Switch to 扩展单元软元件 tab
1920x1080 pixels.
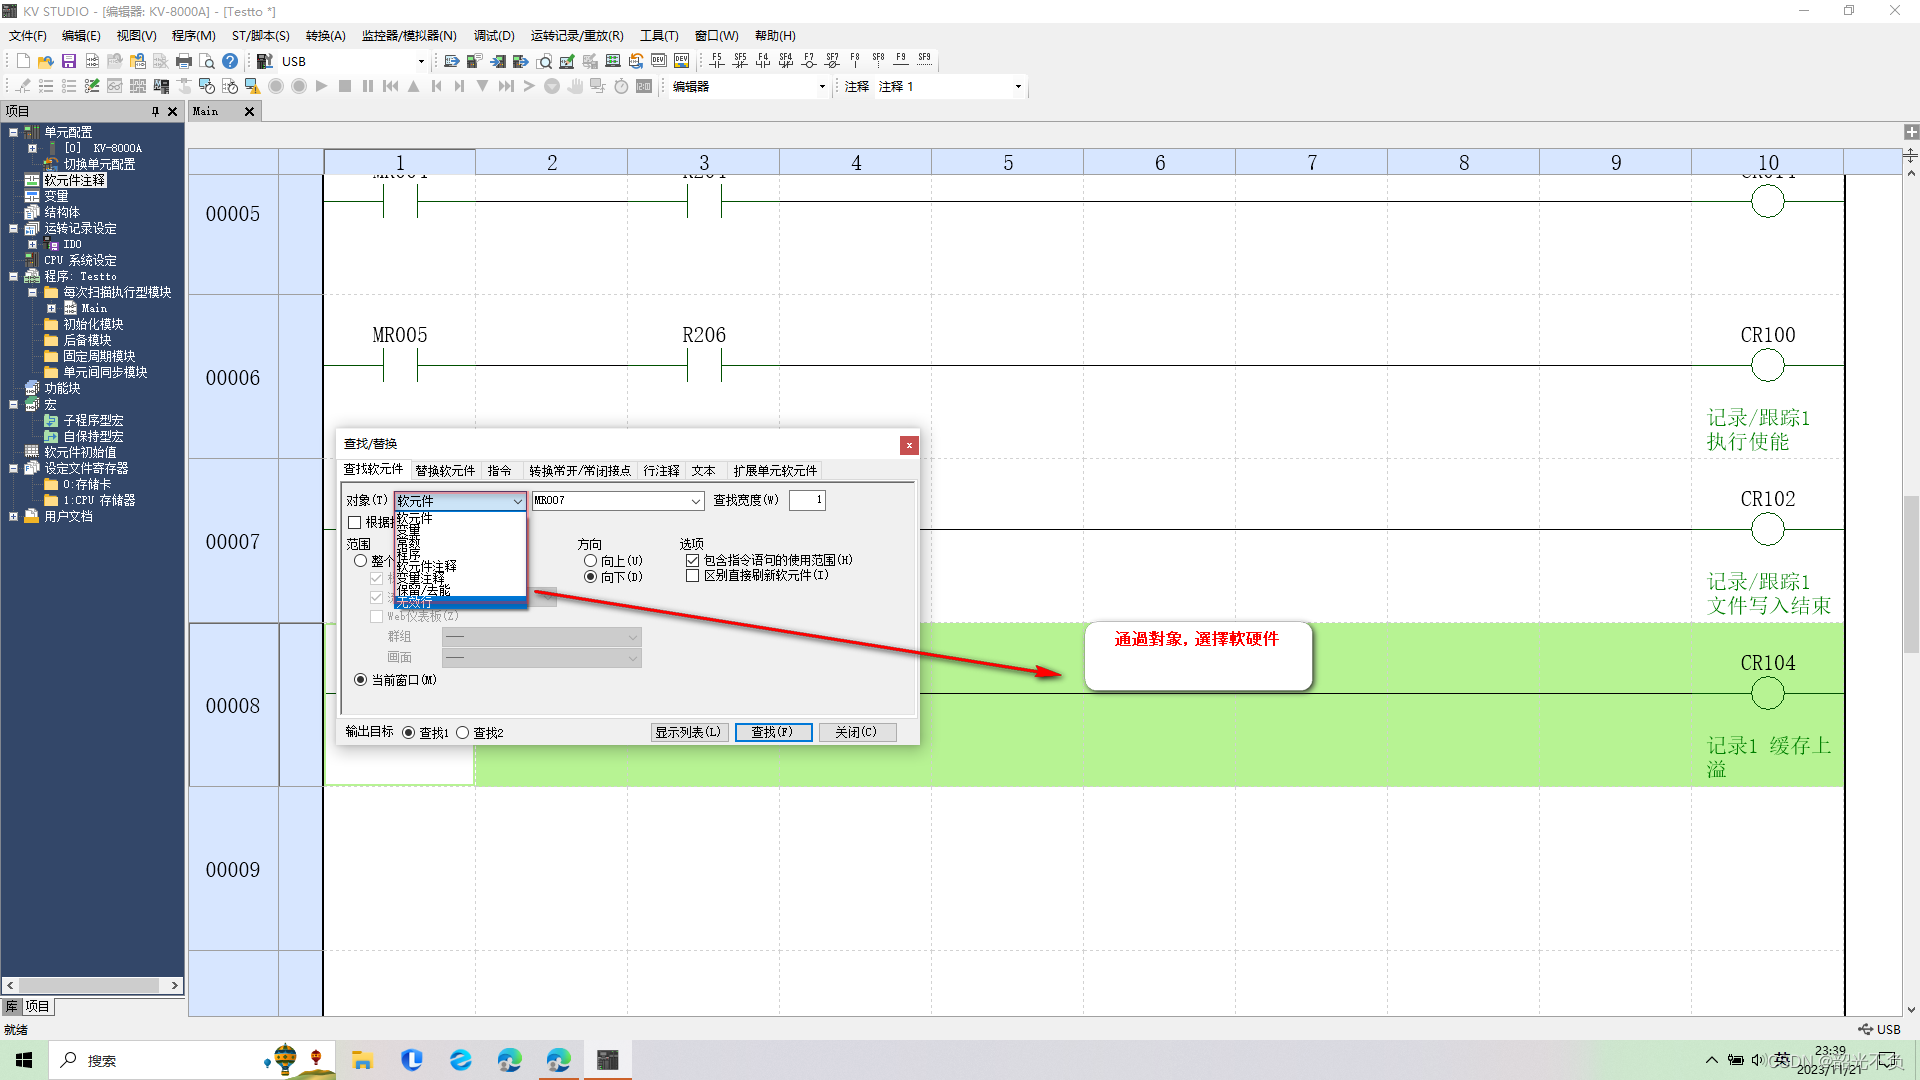(775, 470)
